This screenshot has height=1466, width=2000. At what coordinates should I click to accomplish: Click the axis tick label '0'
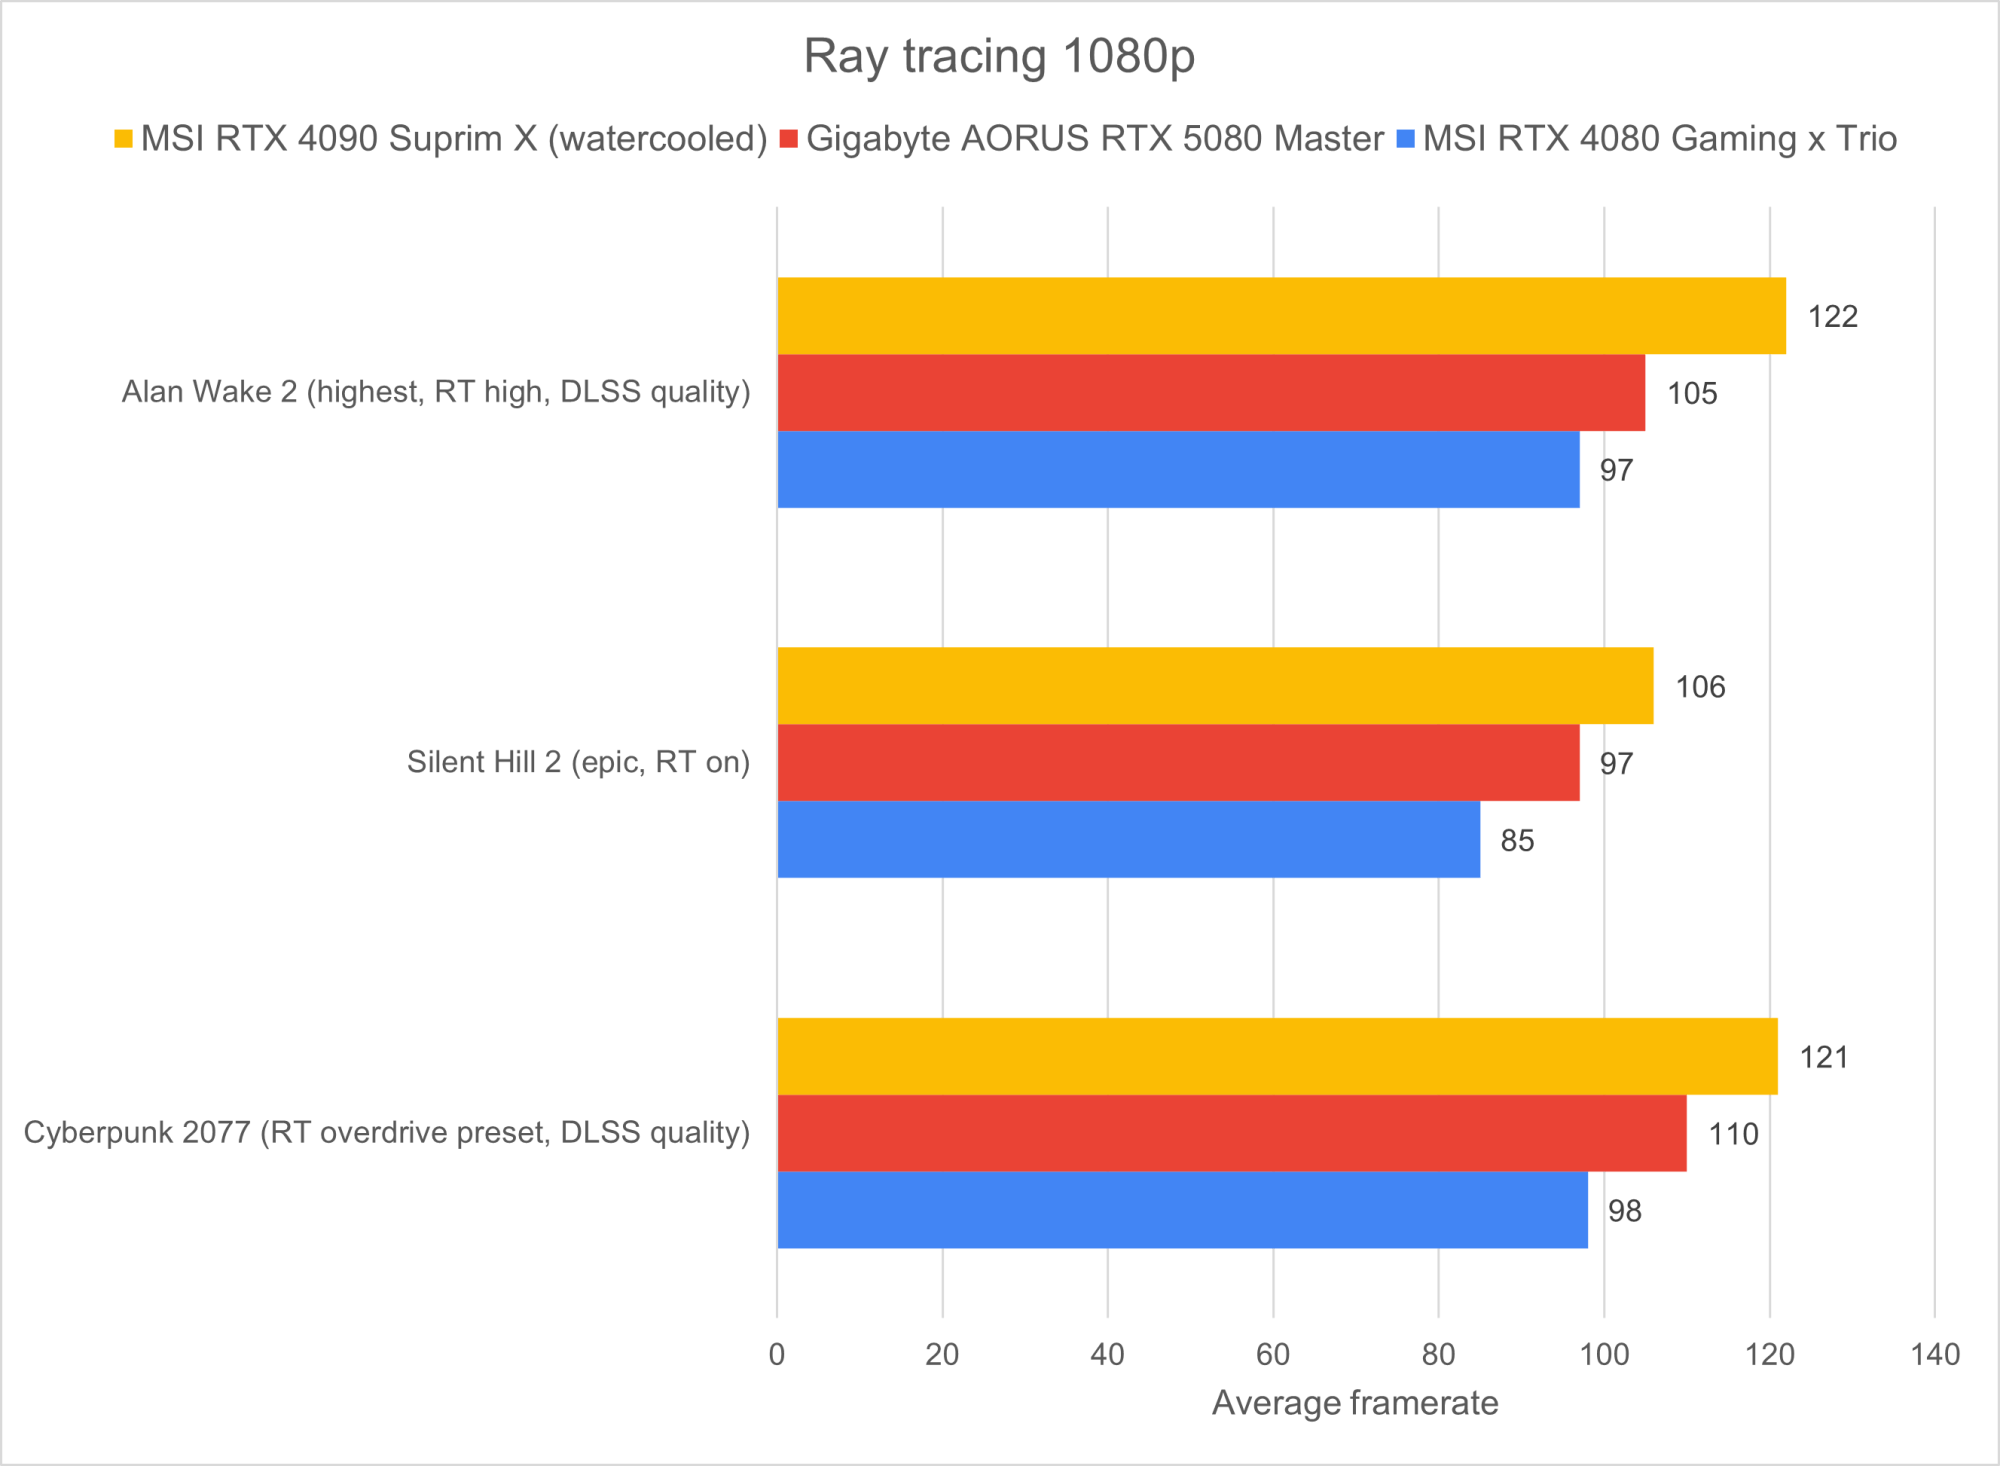pos(777,1355)
